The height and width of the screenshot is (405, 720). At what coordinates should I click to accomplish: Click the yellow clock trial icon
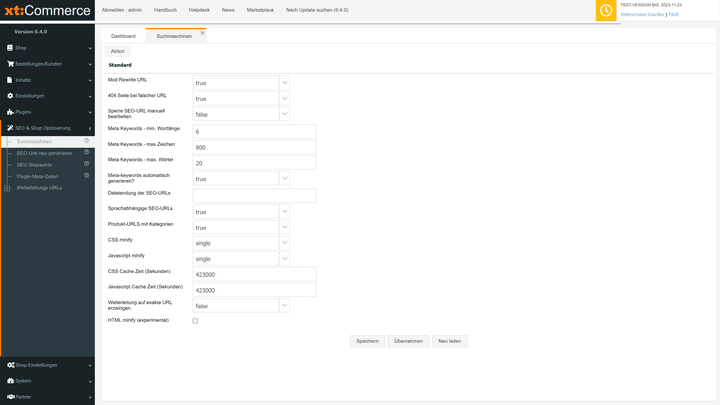606,10
